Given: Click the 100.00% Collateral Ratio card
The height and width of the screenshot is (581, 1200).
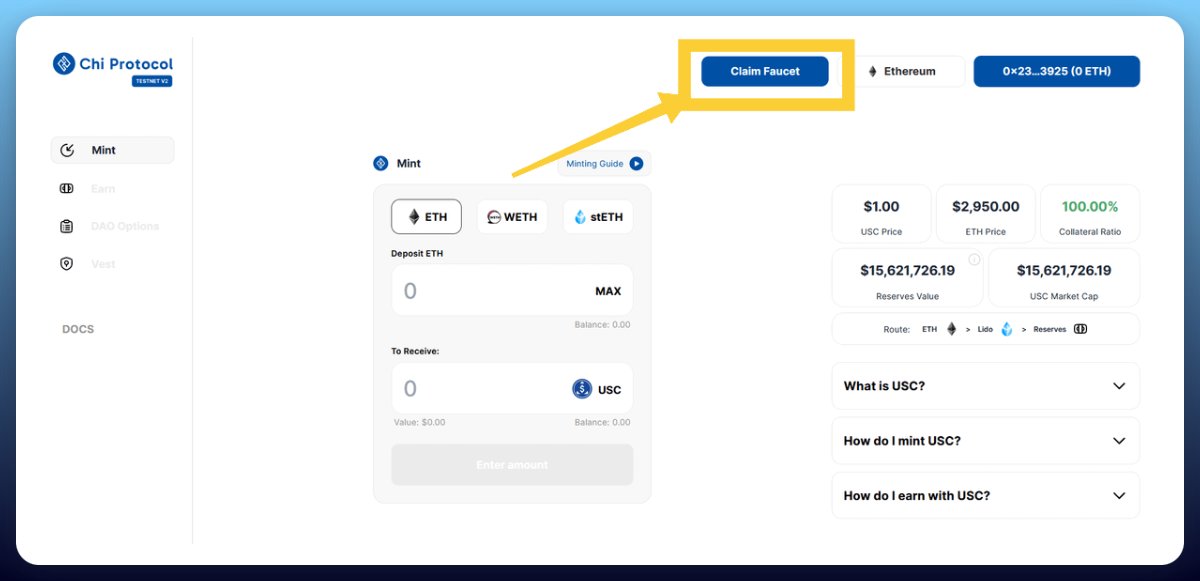Looking at the screenshot, I should 1090,214.
